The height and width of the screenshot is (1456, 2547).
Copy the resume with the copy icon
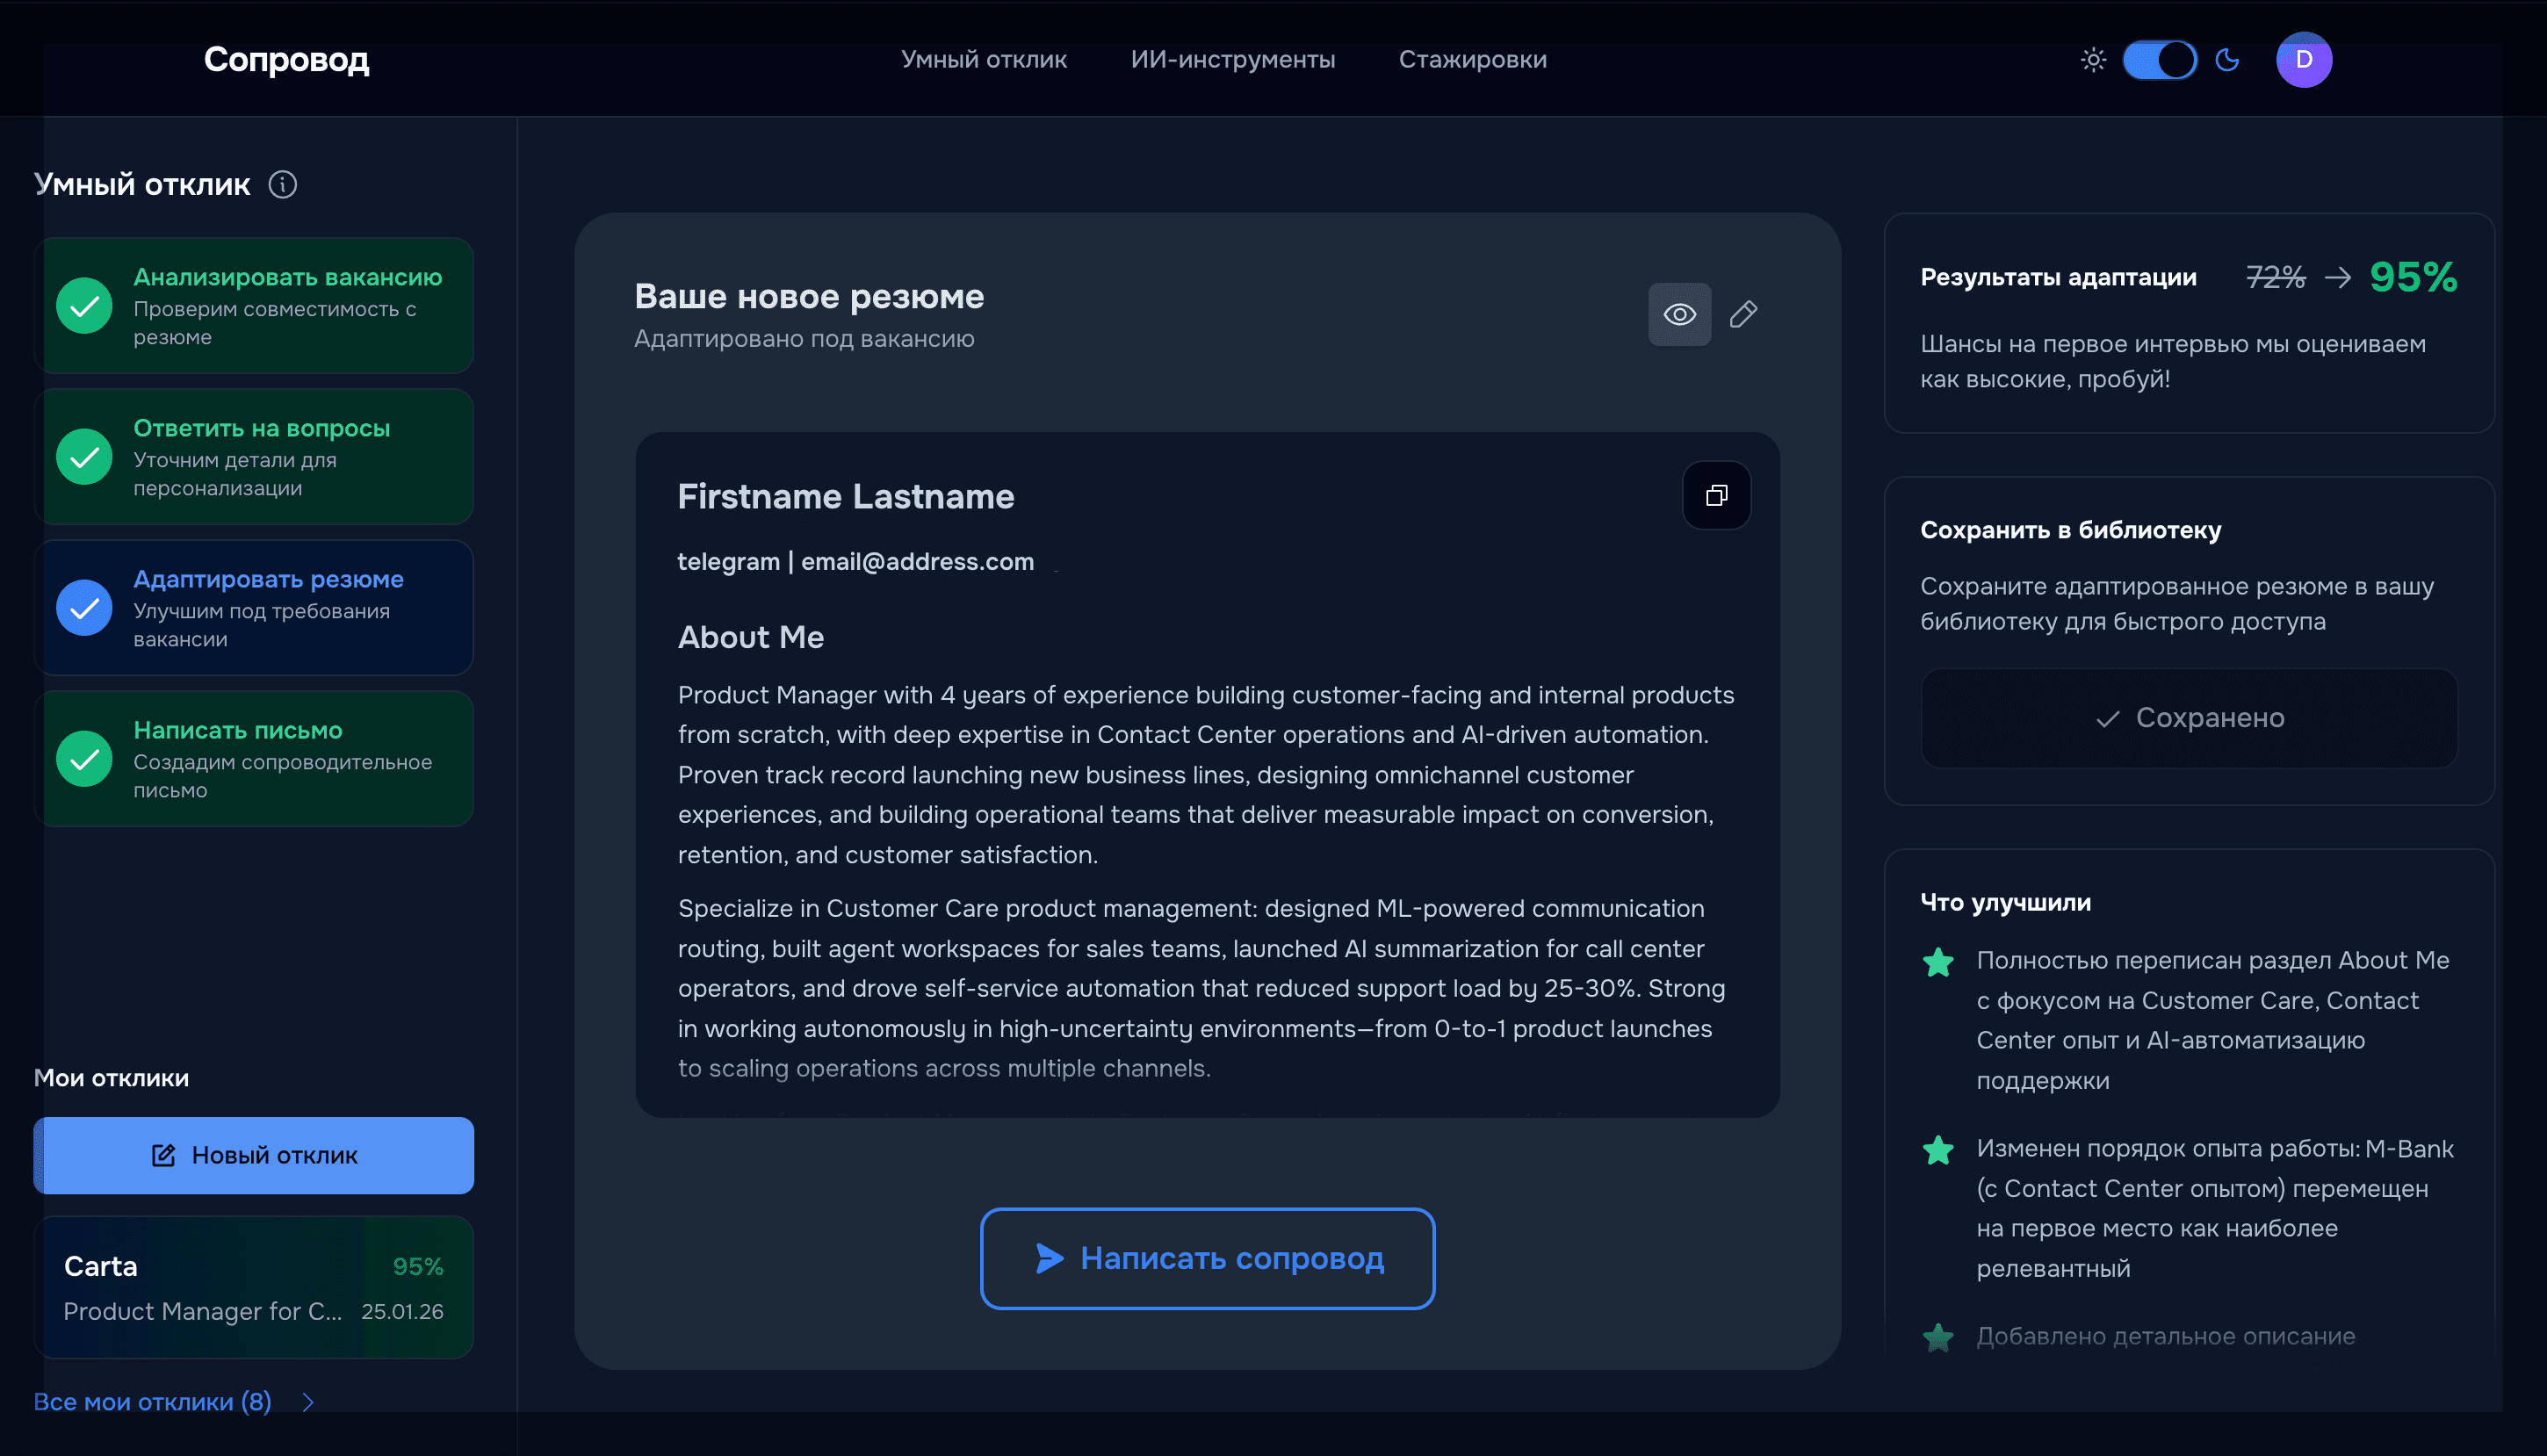(1716, 495)
